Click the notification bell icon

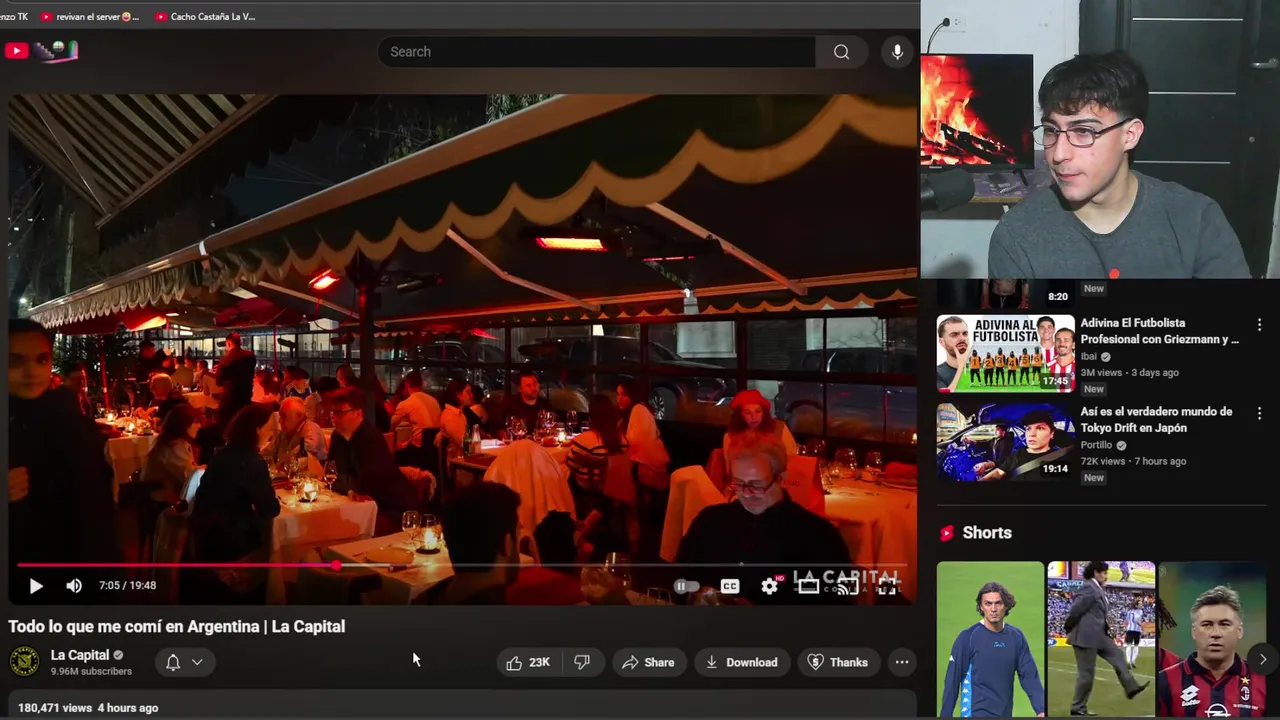click(x=173, y=662)
